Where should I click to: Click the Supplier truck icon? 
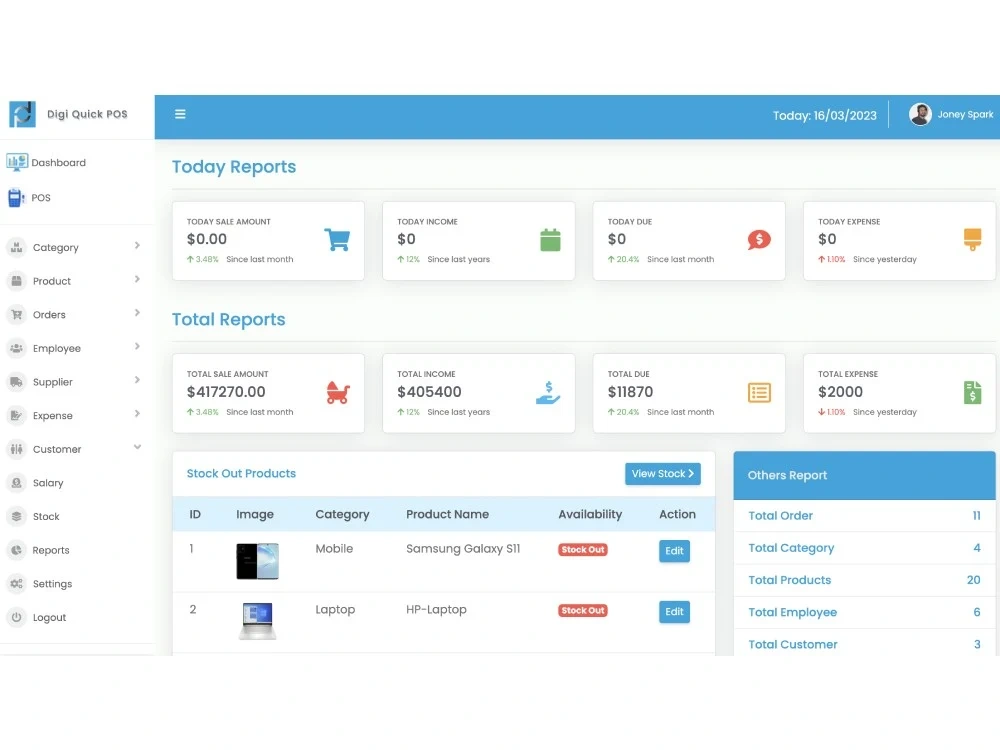[17, 382]
